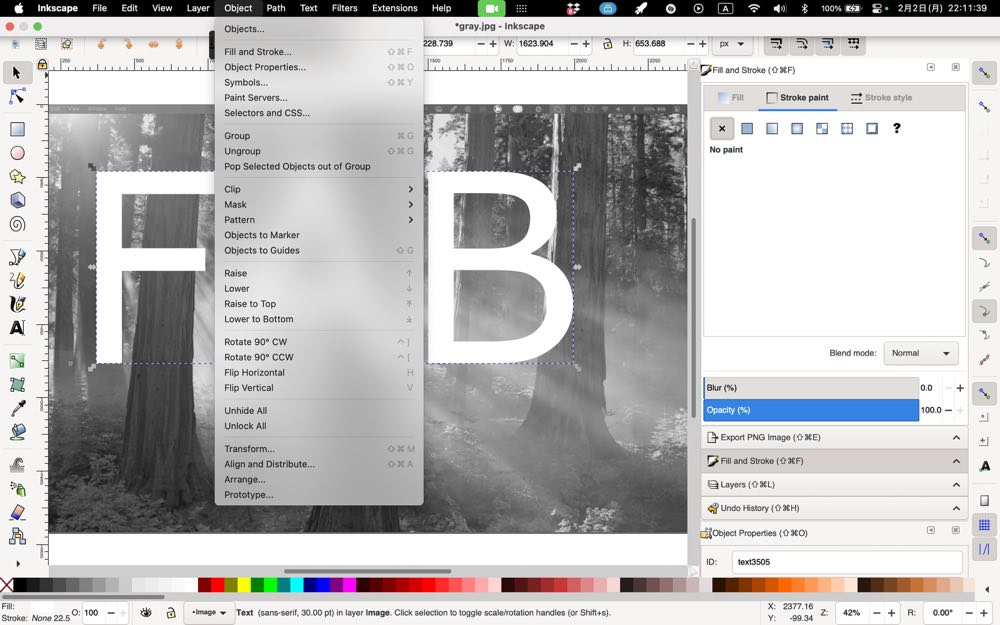Viewport: 1000px width, 625px height.
Task: Click the Flat color paint icon
Action: tap(747, 129)
